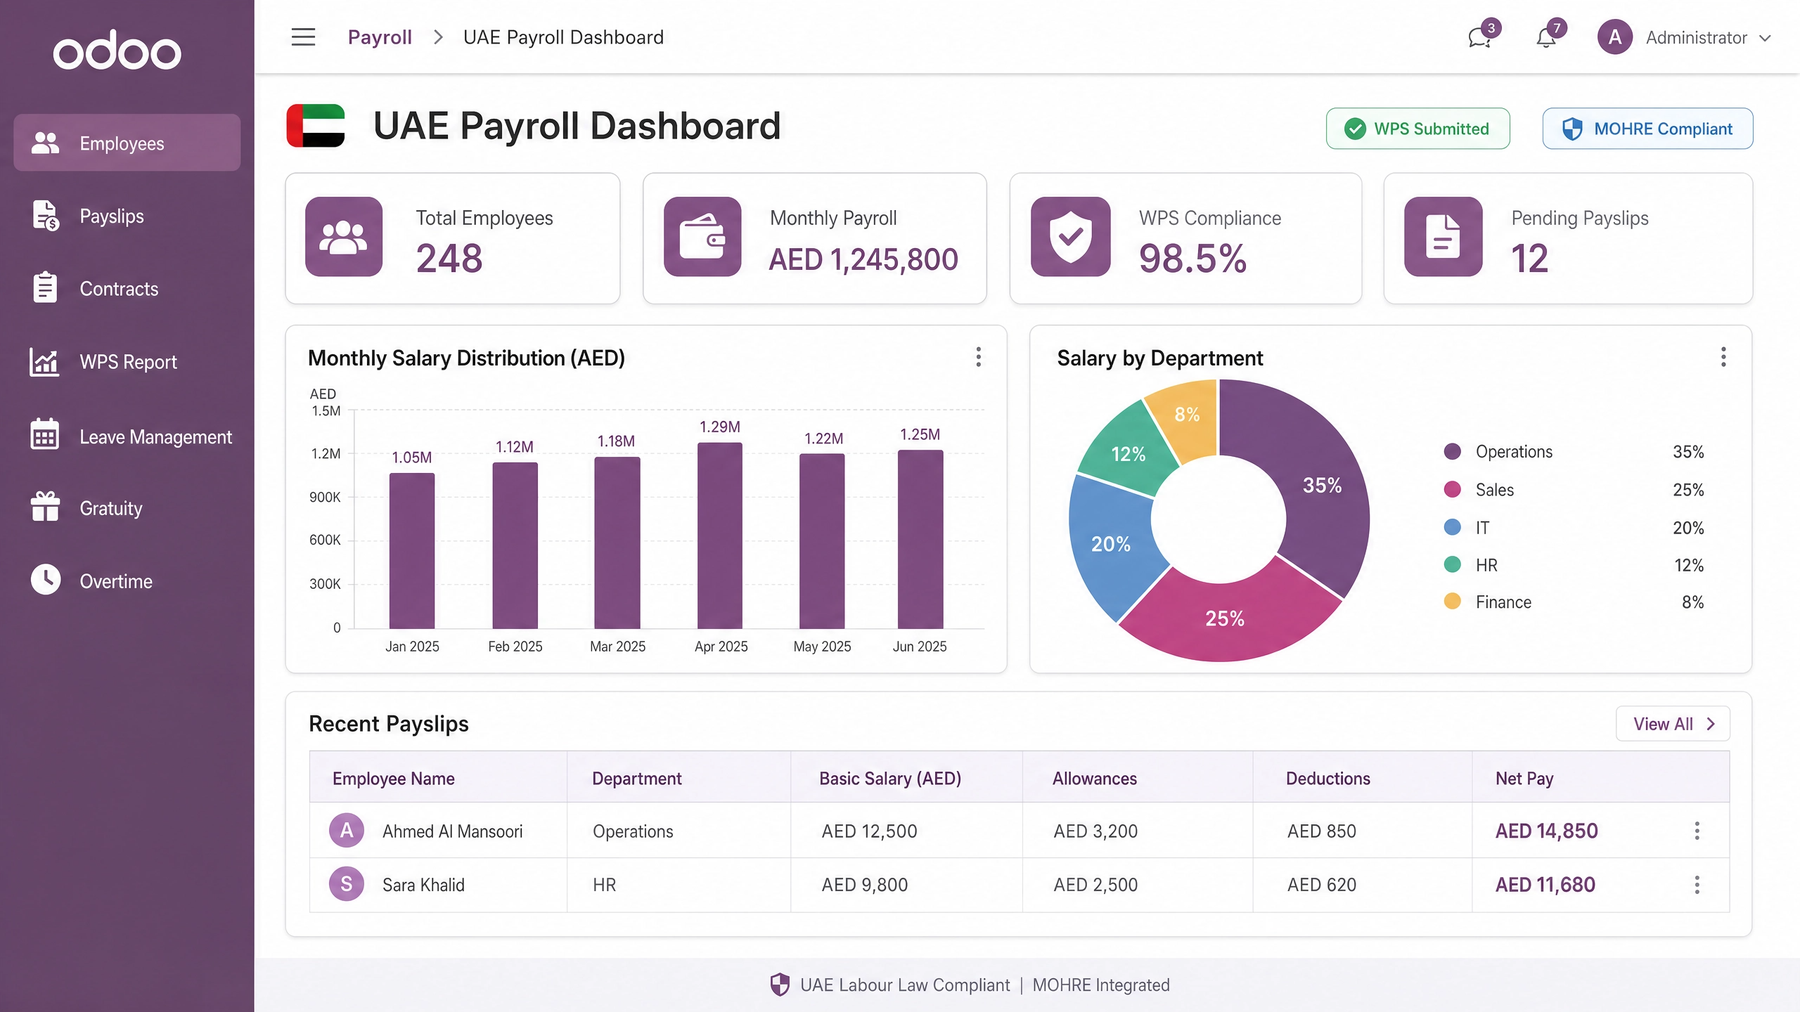Click the Overtime clock icon
Viewport: 1800px width, 1012px height.
[x=45, y=580]
